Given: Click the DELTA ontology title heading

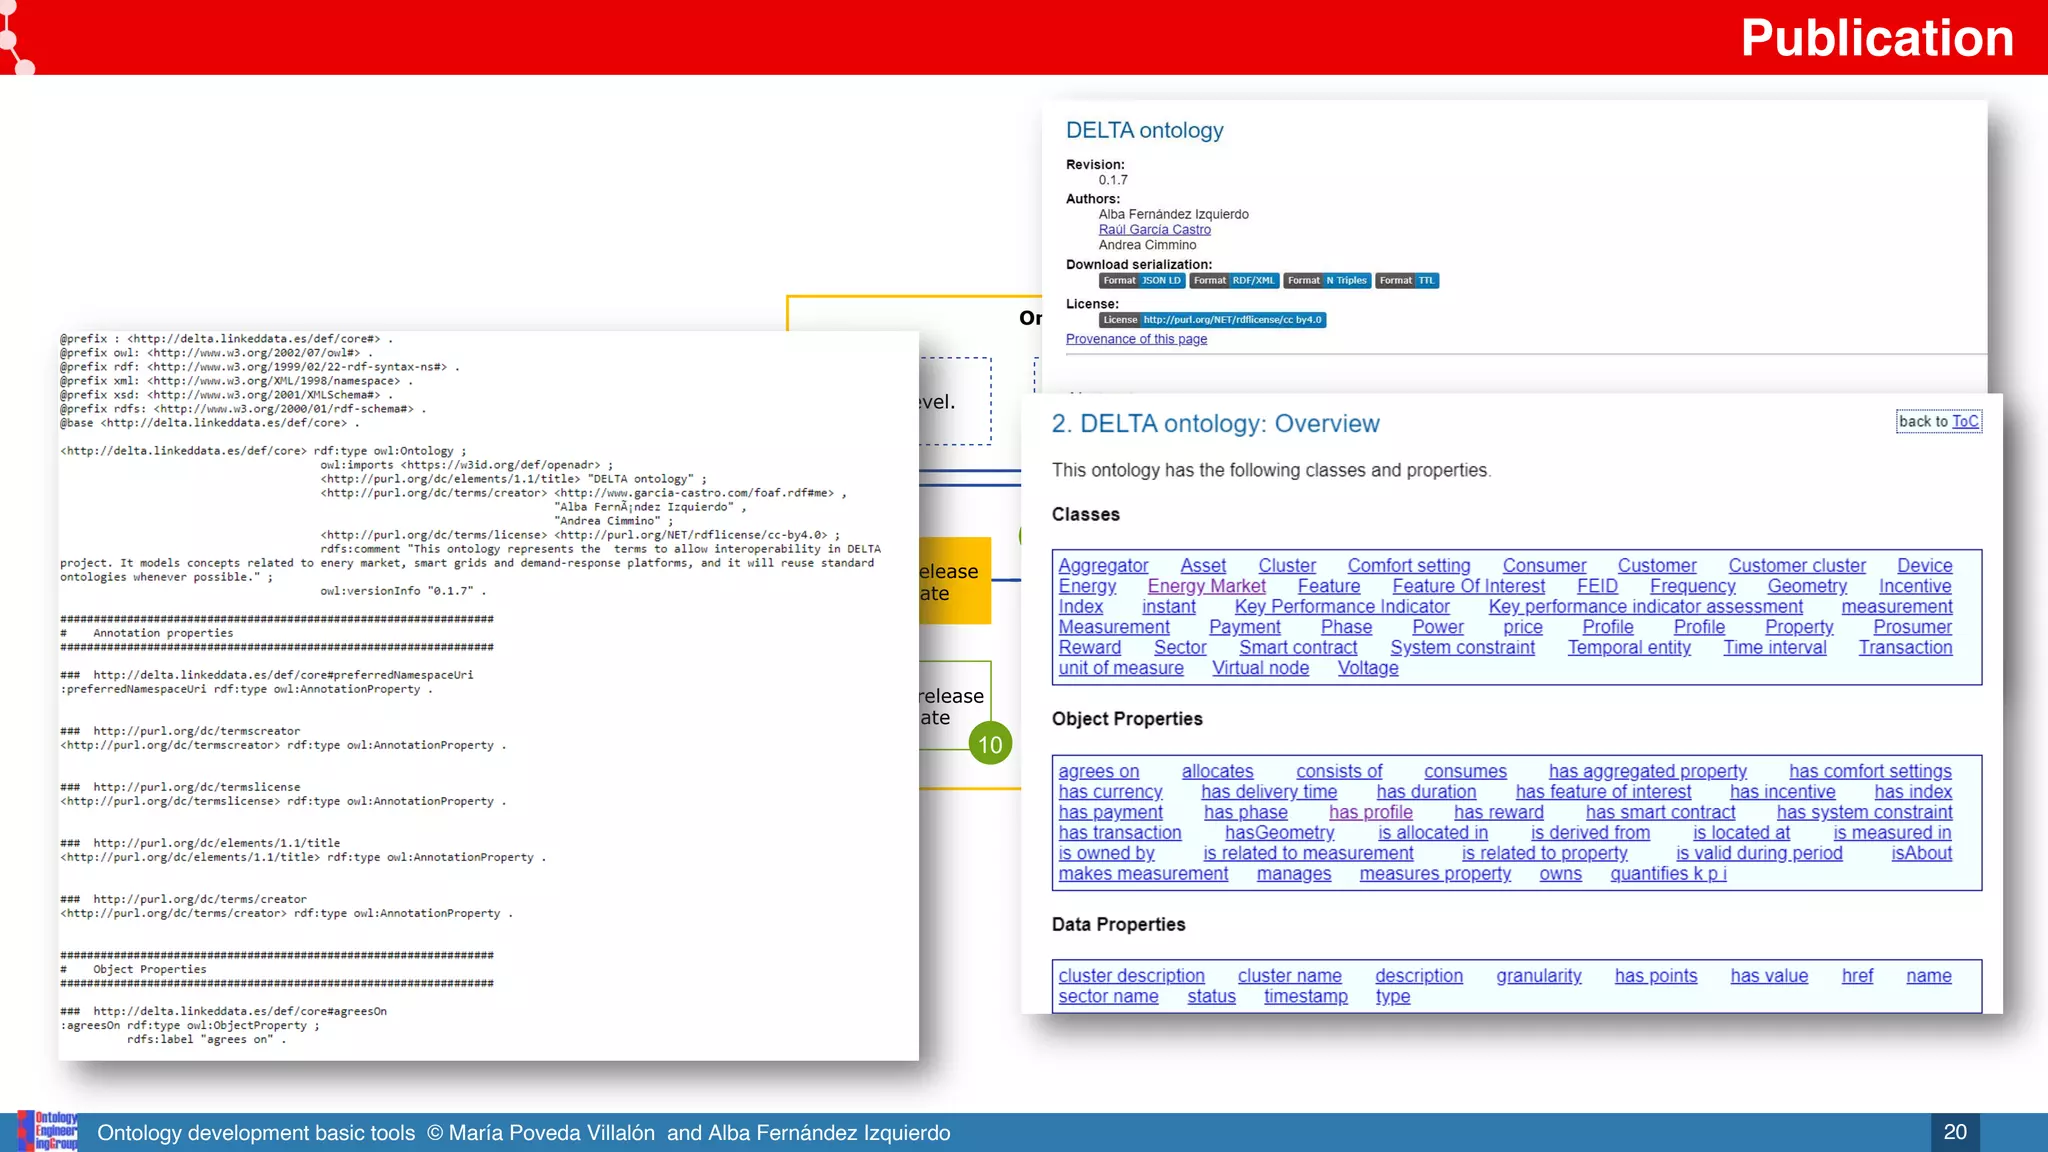Looking at the screenshot, I should click(1144, 131).
